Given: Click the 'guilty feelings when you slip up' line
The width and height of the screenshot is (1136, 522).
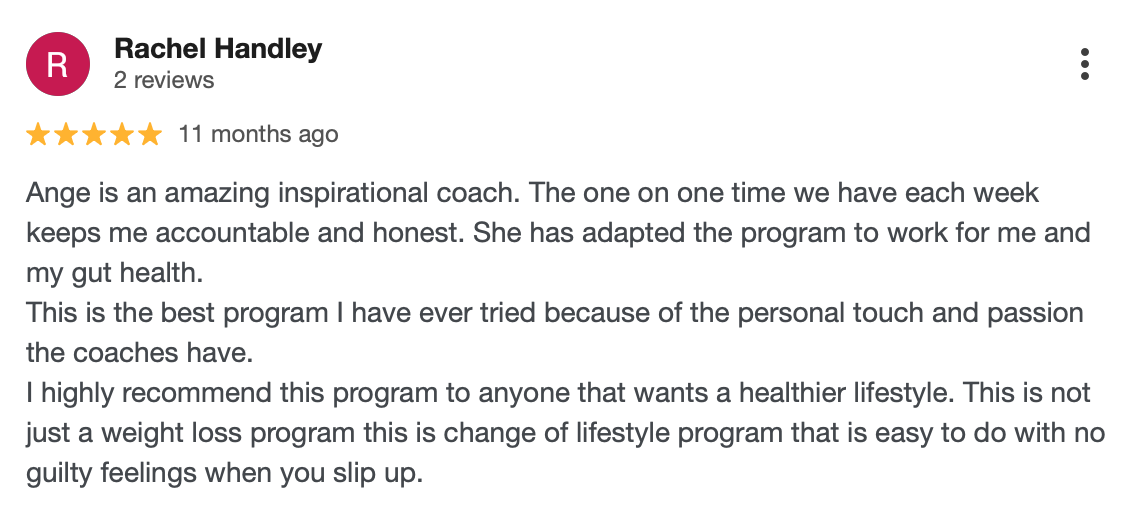Looking at the screenshot, I should [225, 472].
